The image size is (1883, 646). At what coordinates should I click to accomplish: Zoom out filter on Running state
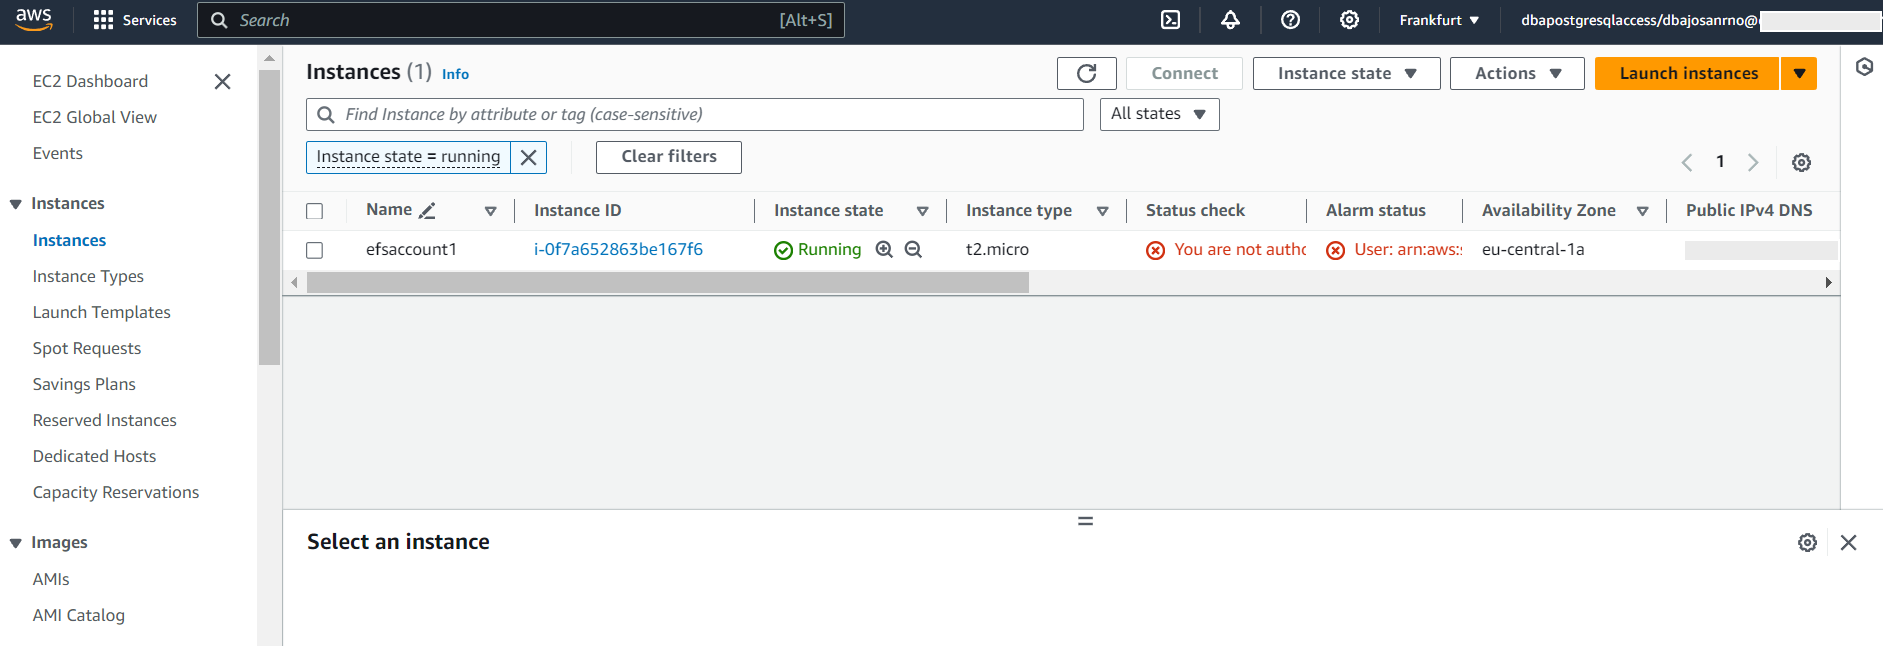tap(913, 249)
